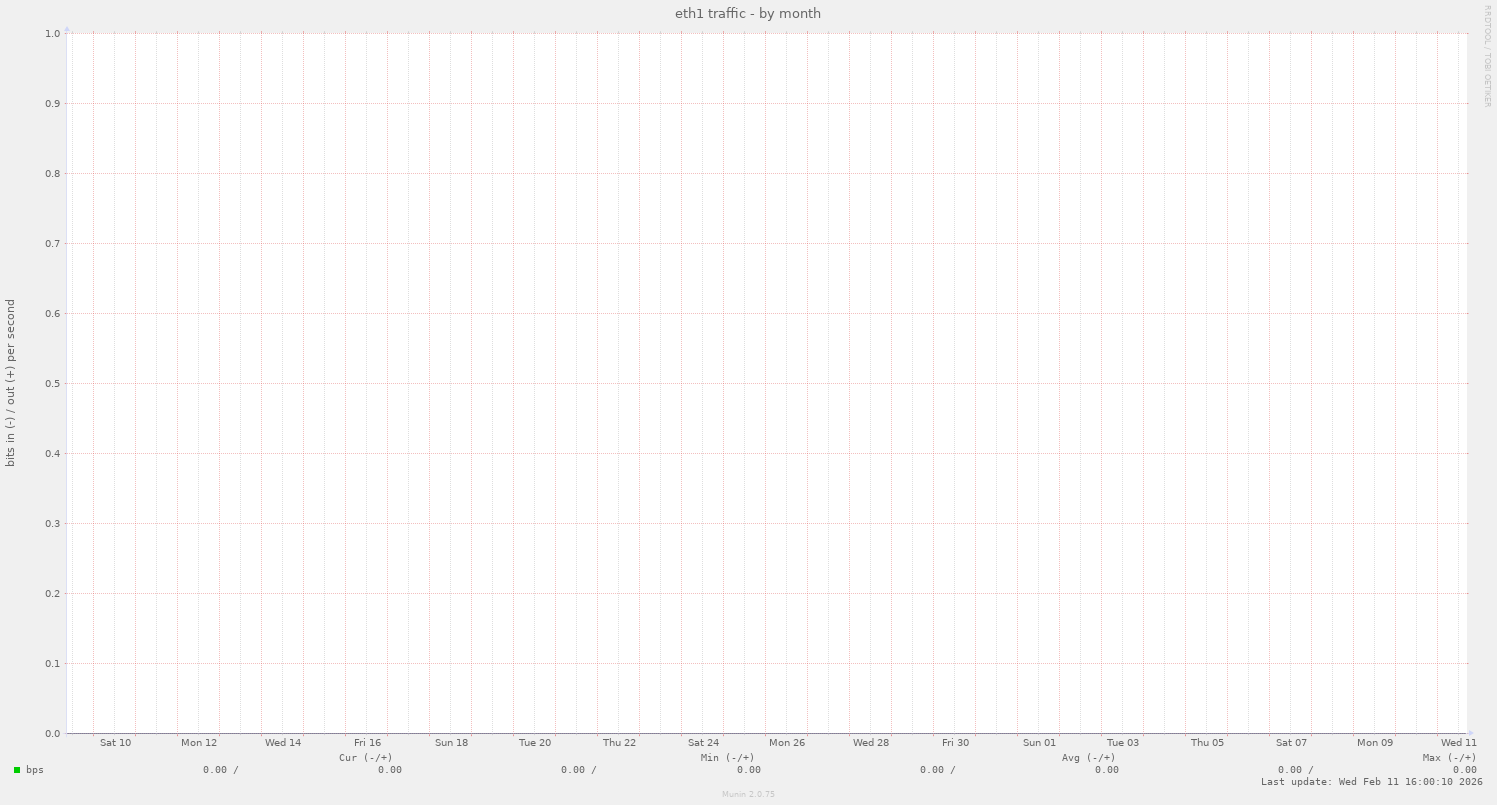Click the 'Fri 16' date label

(367, 742)
